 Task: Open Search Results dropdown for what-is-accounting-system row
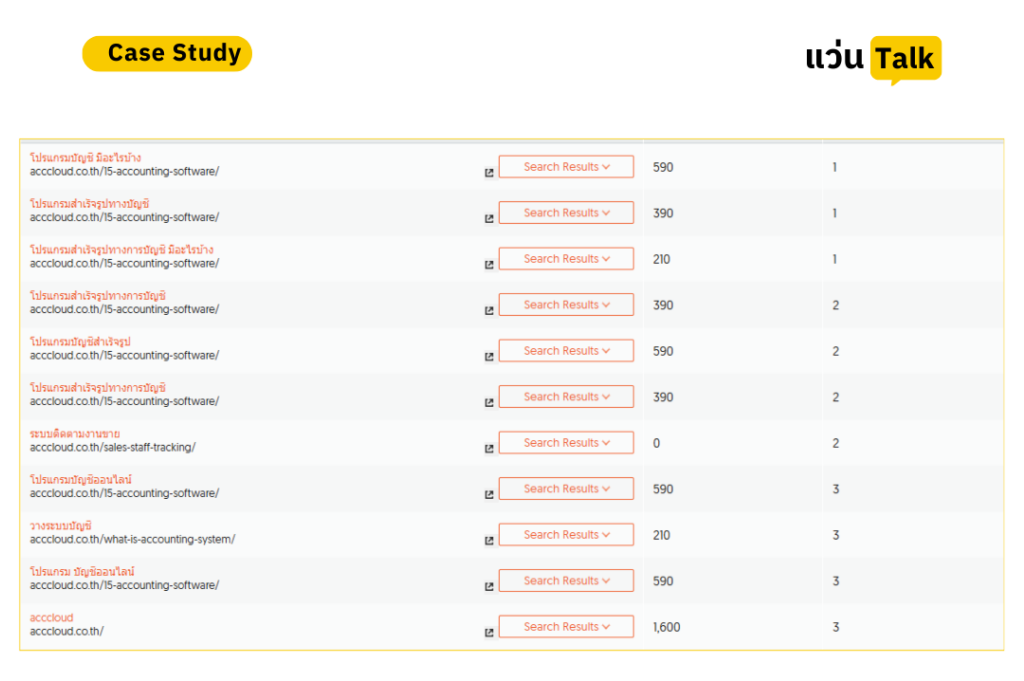(x=566, y=535)
